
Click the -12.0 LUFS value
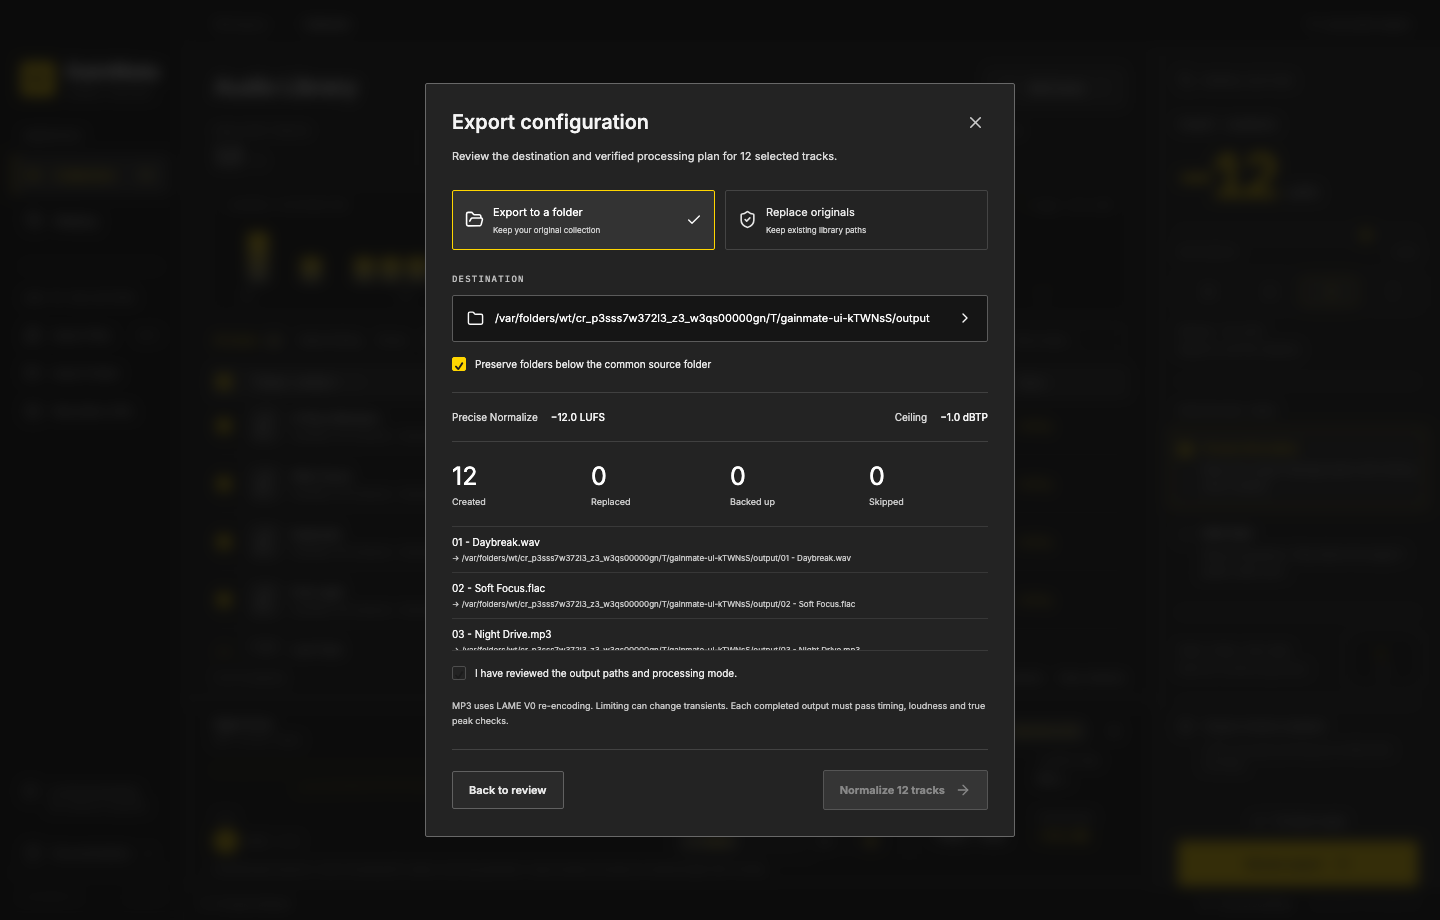click(578, 417)
